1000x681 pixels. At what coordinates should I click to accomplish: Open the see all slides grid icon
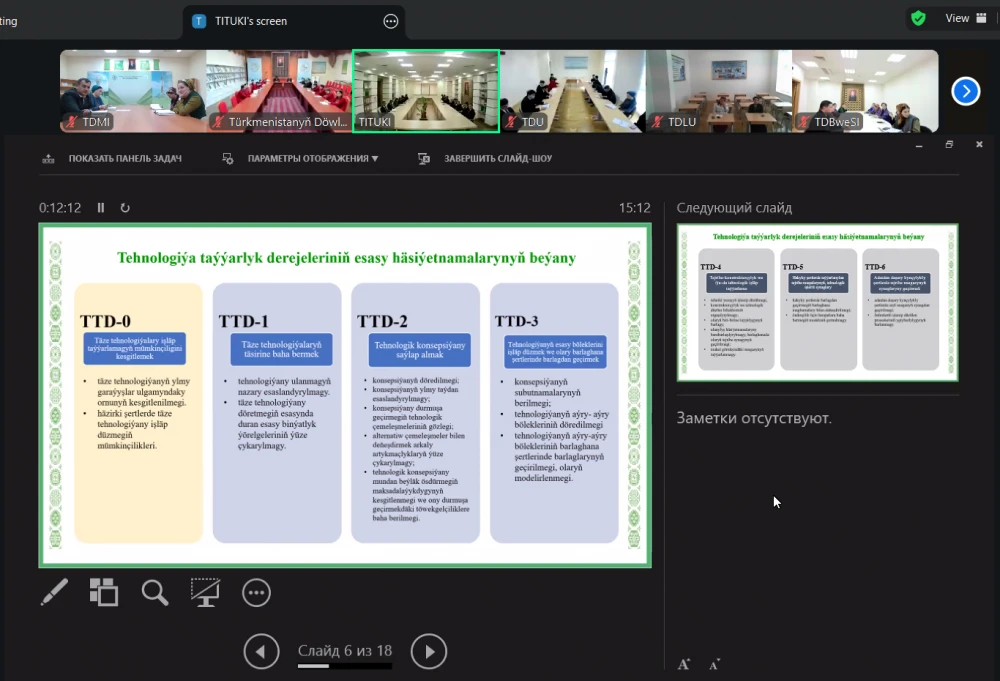pos(104,592)
